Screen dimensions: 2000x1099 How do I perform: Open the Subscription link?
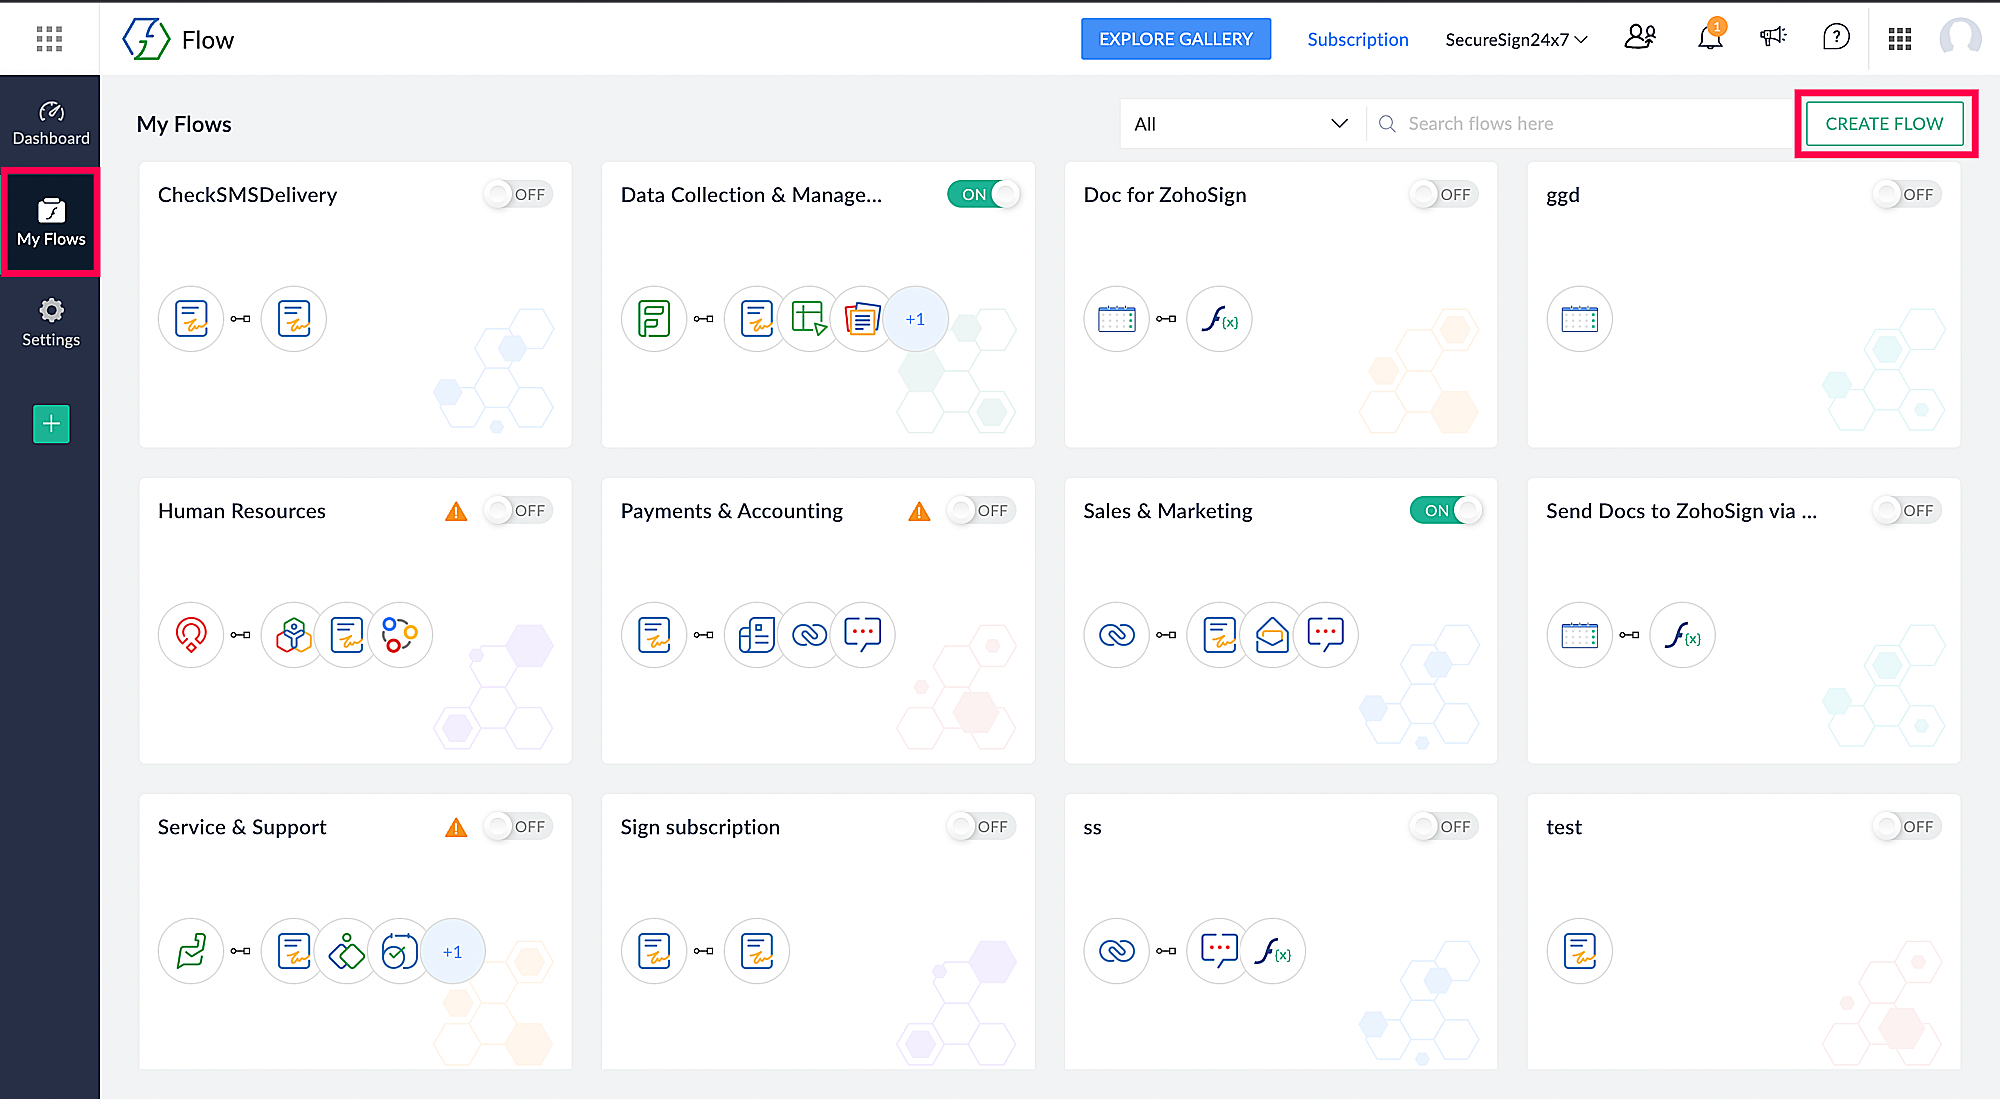point(1357,40)
